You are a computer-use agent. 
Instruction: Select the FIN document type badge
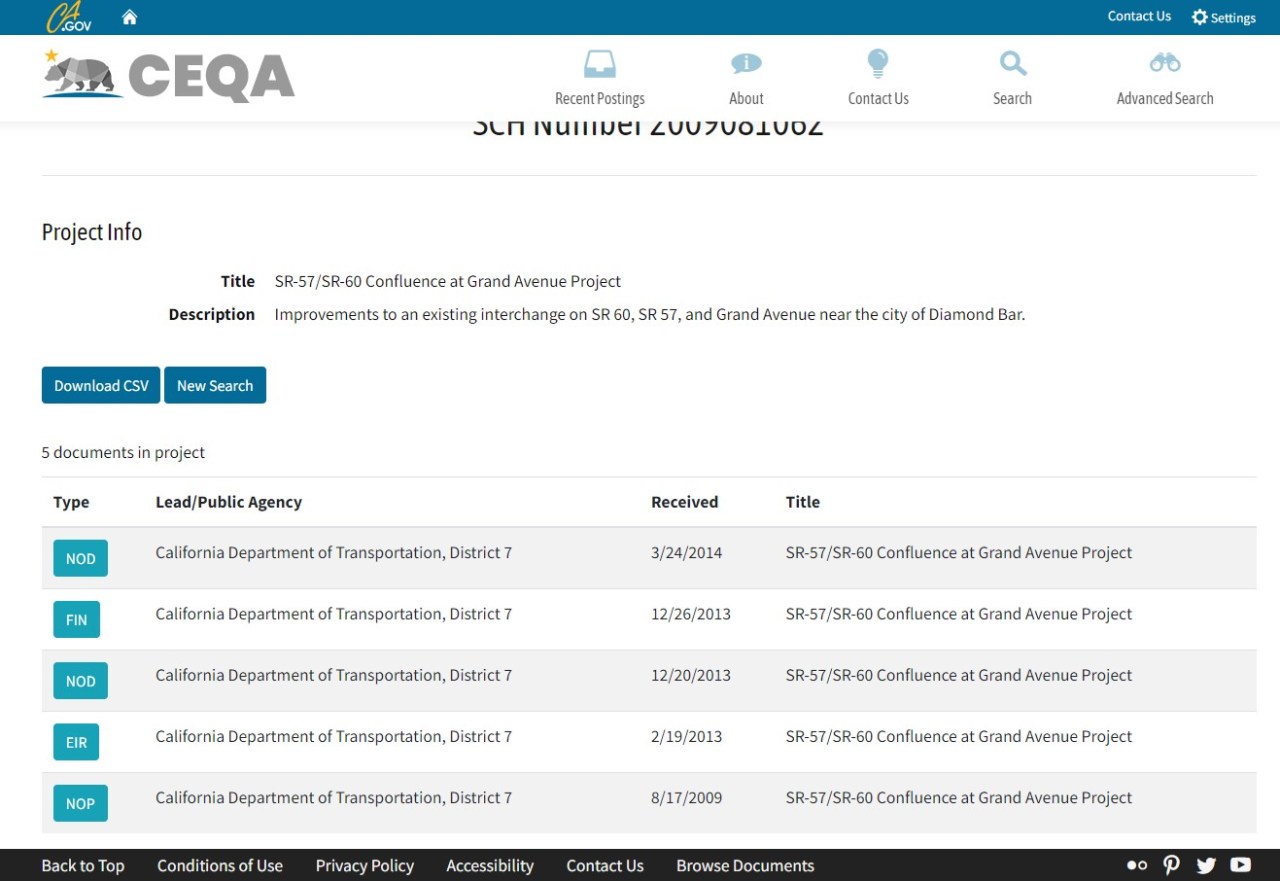coord(76,620)
